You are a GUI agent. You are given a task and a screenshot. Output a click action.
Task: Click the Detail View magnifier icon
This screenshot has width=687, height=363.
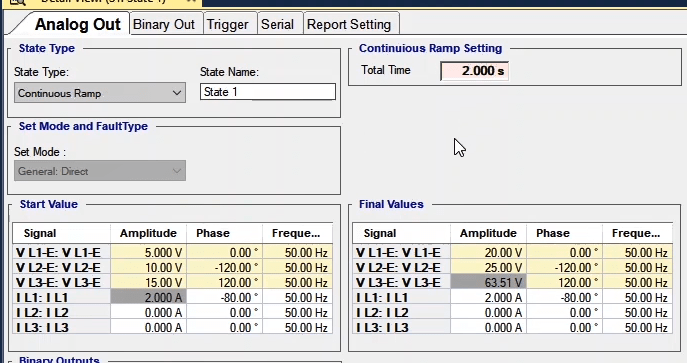click(x=17, y=3)
